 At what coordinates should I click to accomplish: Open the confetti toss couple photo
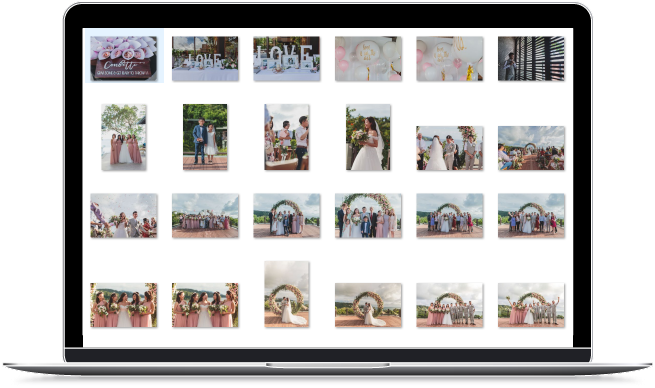point(124,216)
